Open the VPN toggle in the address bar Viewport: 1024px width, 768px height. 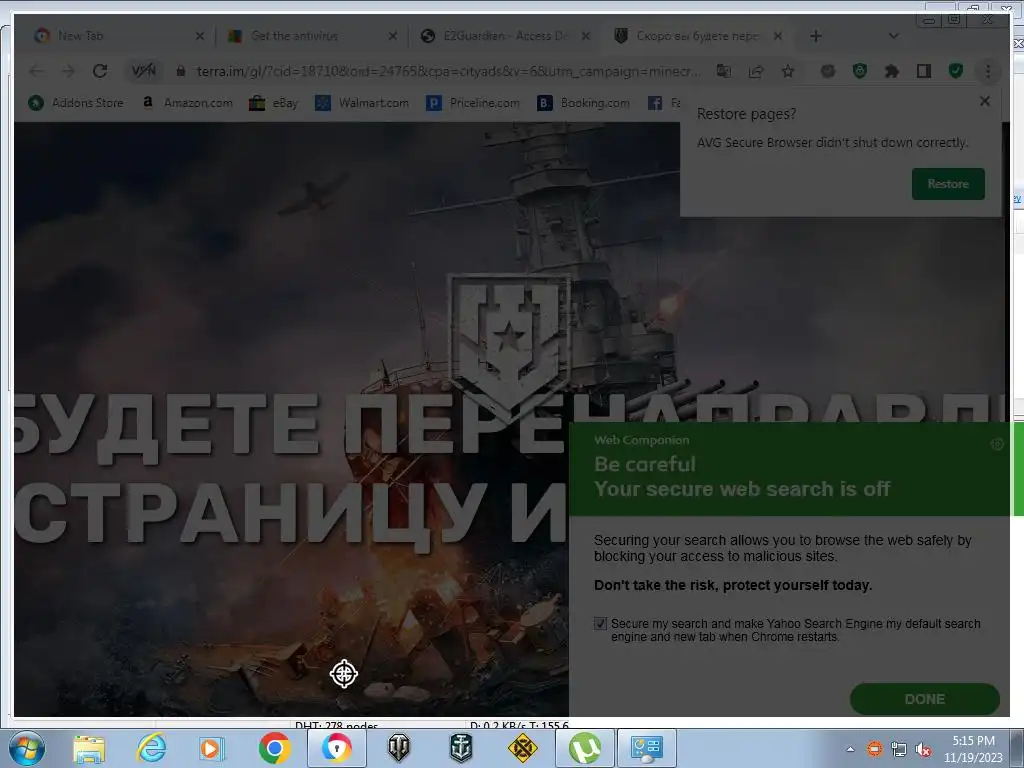point(144,71)
